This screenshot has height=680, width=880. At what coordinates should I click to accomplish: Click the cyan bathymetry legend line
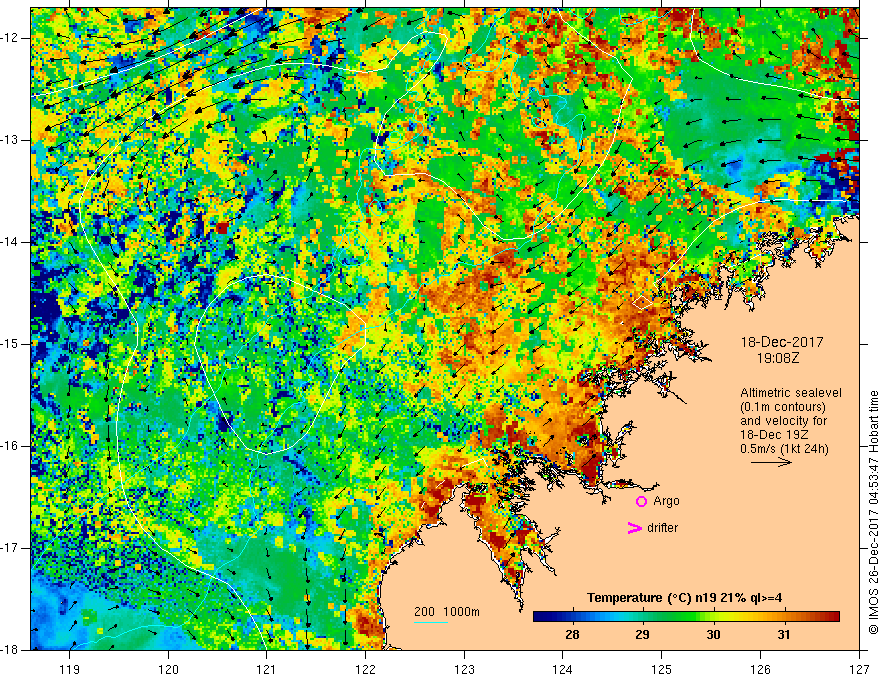pos(431,622)
